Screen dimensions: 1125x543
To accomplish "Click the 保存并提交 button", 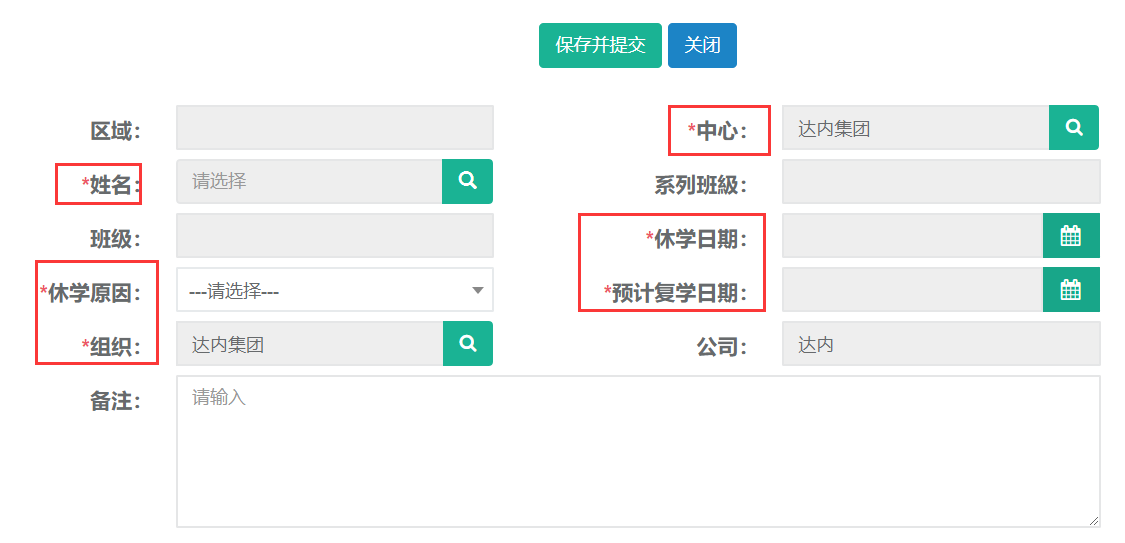I will 600,46.
